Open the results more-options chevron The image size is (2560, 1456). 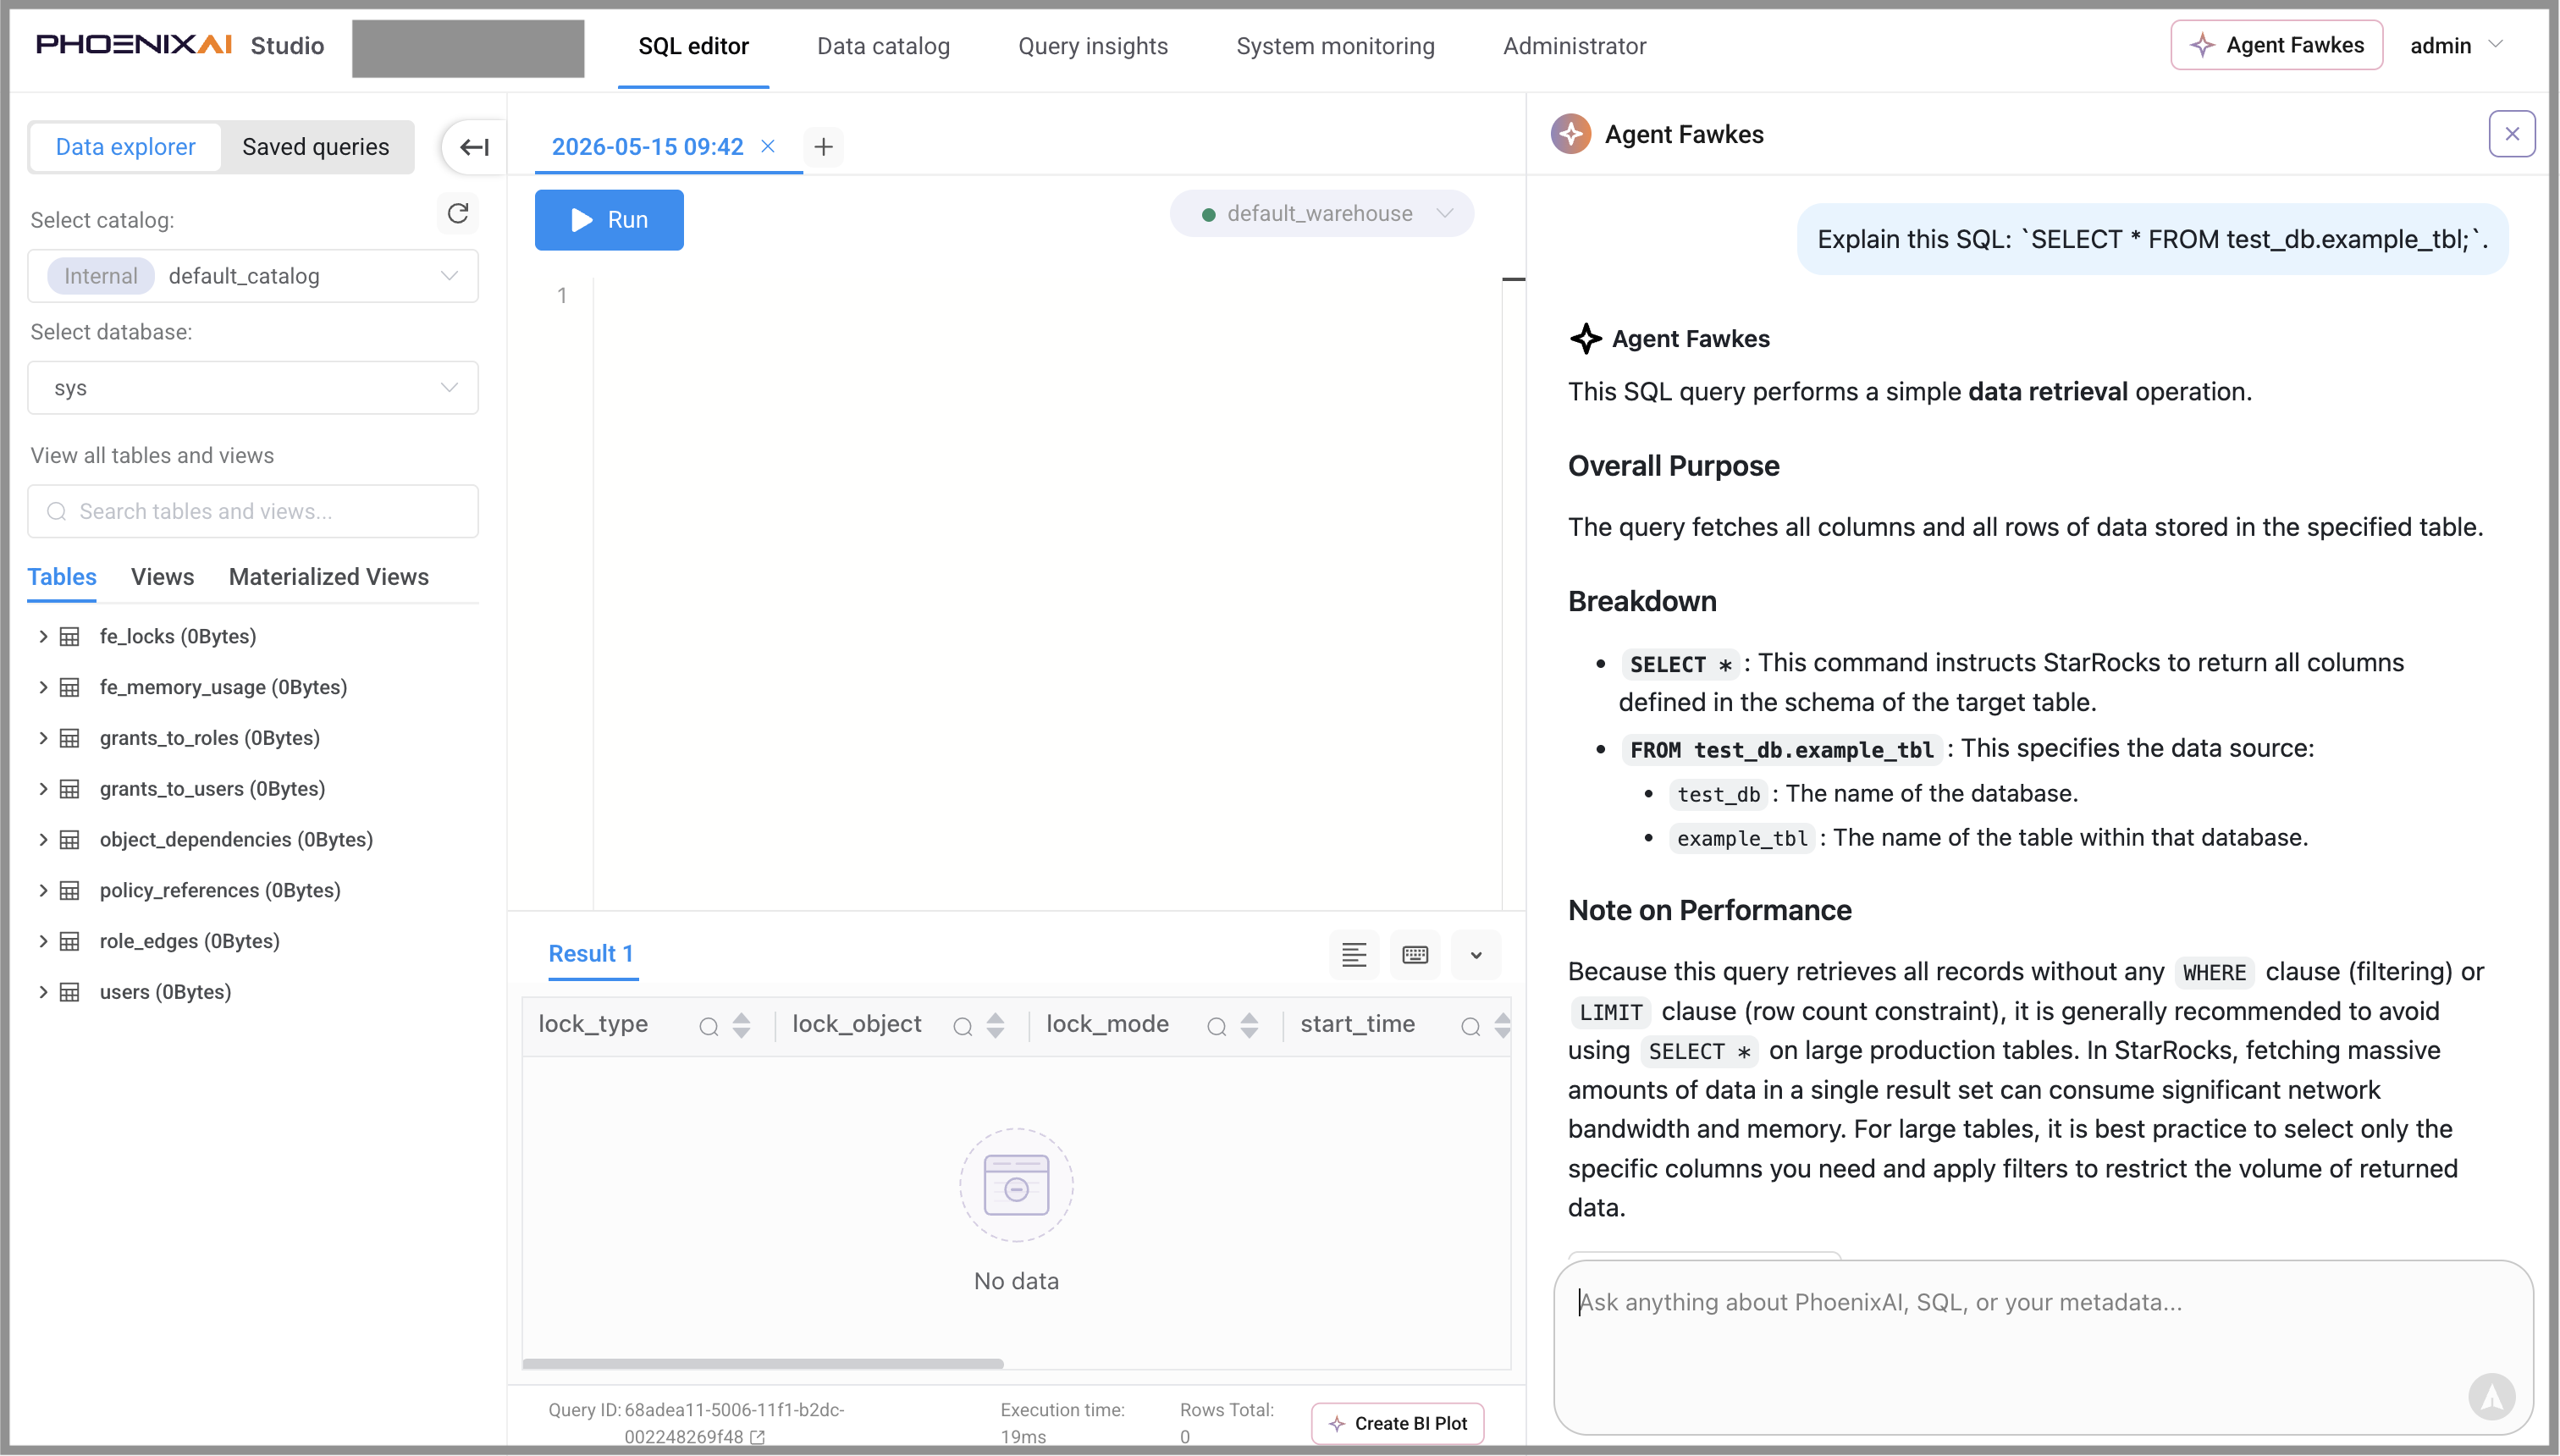1475,955
